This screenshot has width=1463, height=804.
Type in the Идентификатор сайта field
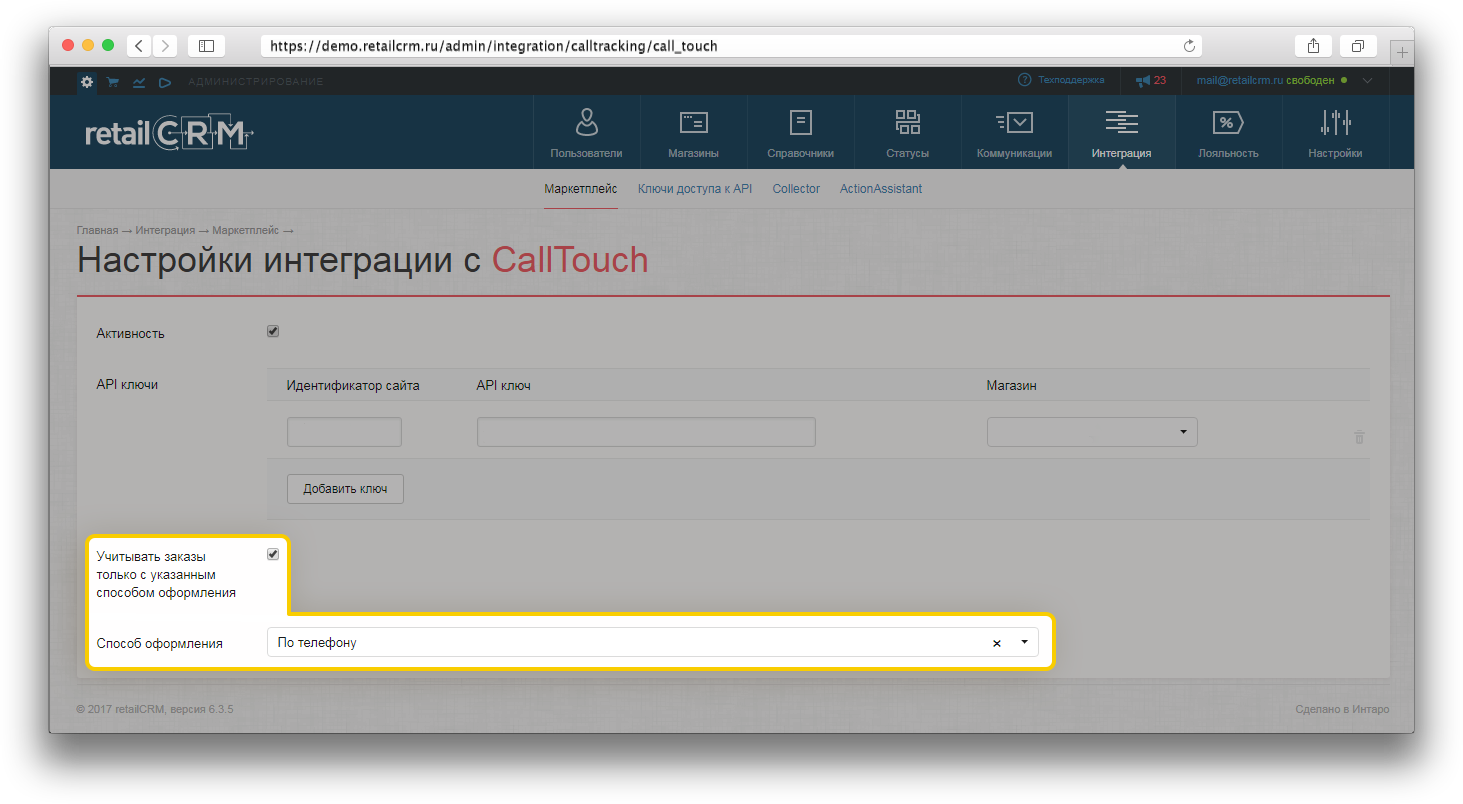coord(344,431)
